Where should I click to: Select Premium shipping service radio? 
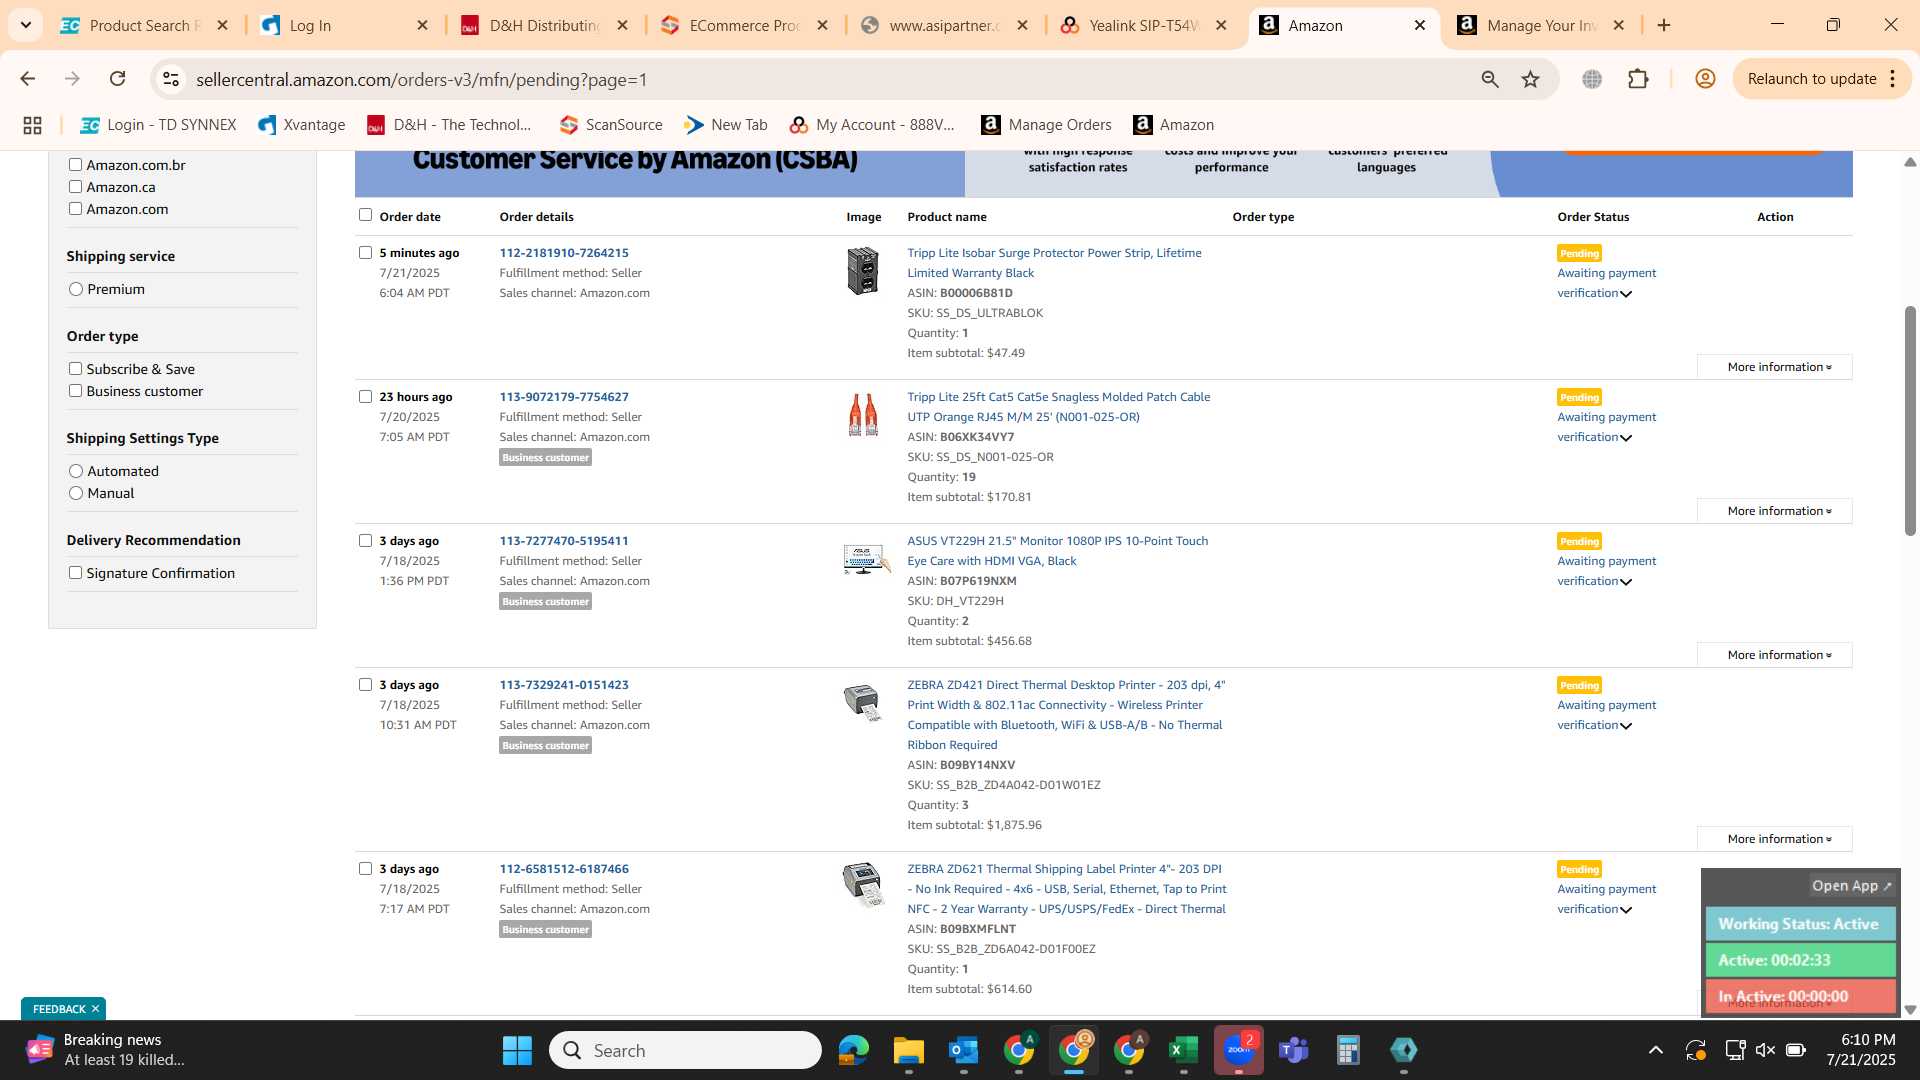76,289
